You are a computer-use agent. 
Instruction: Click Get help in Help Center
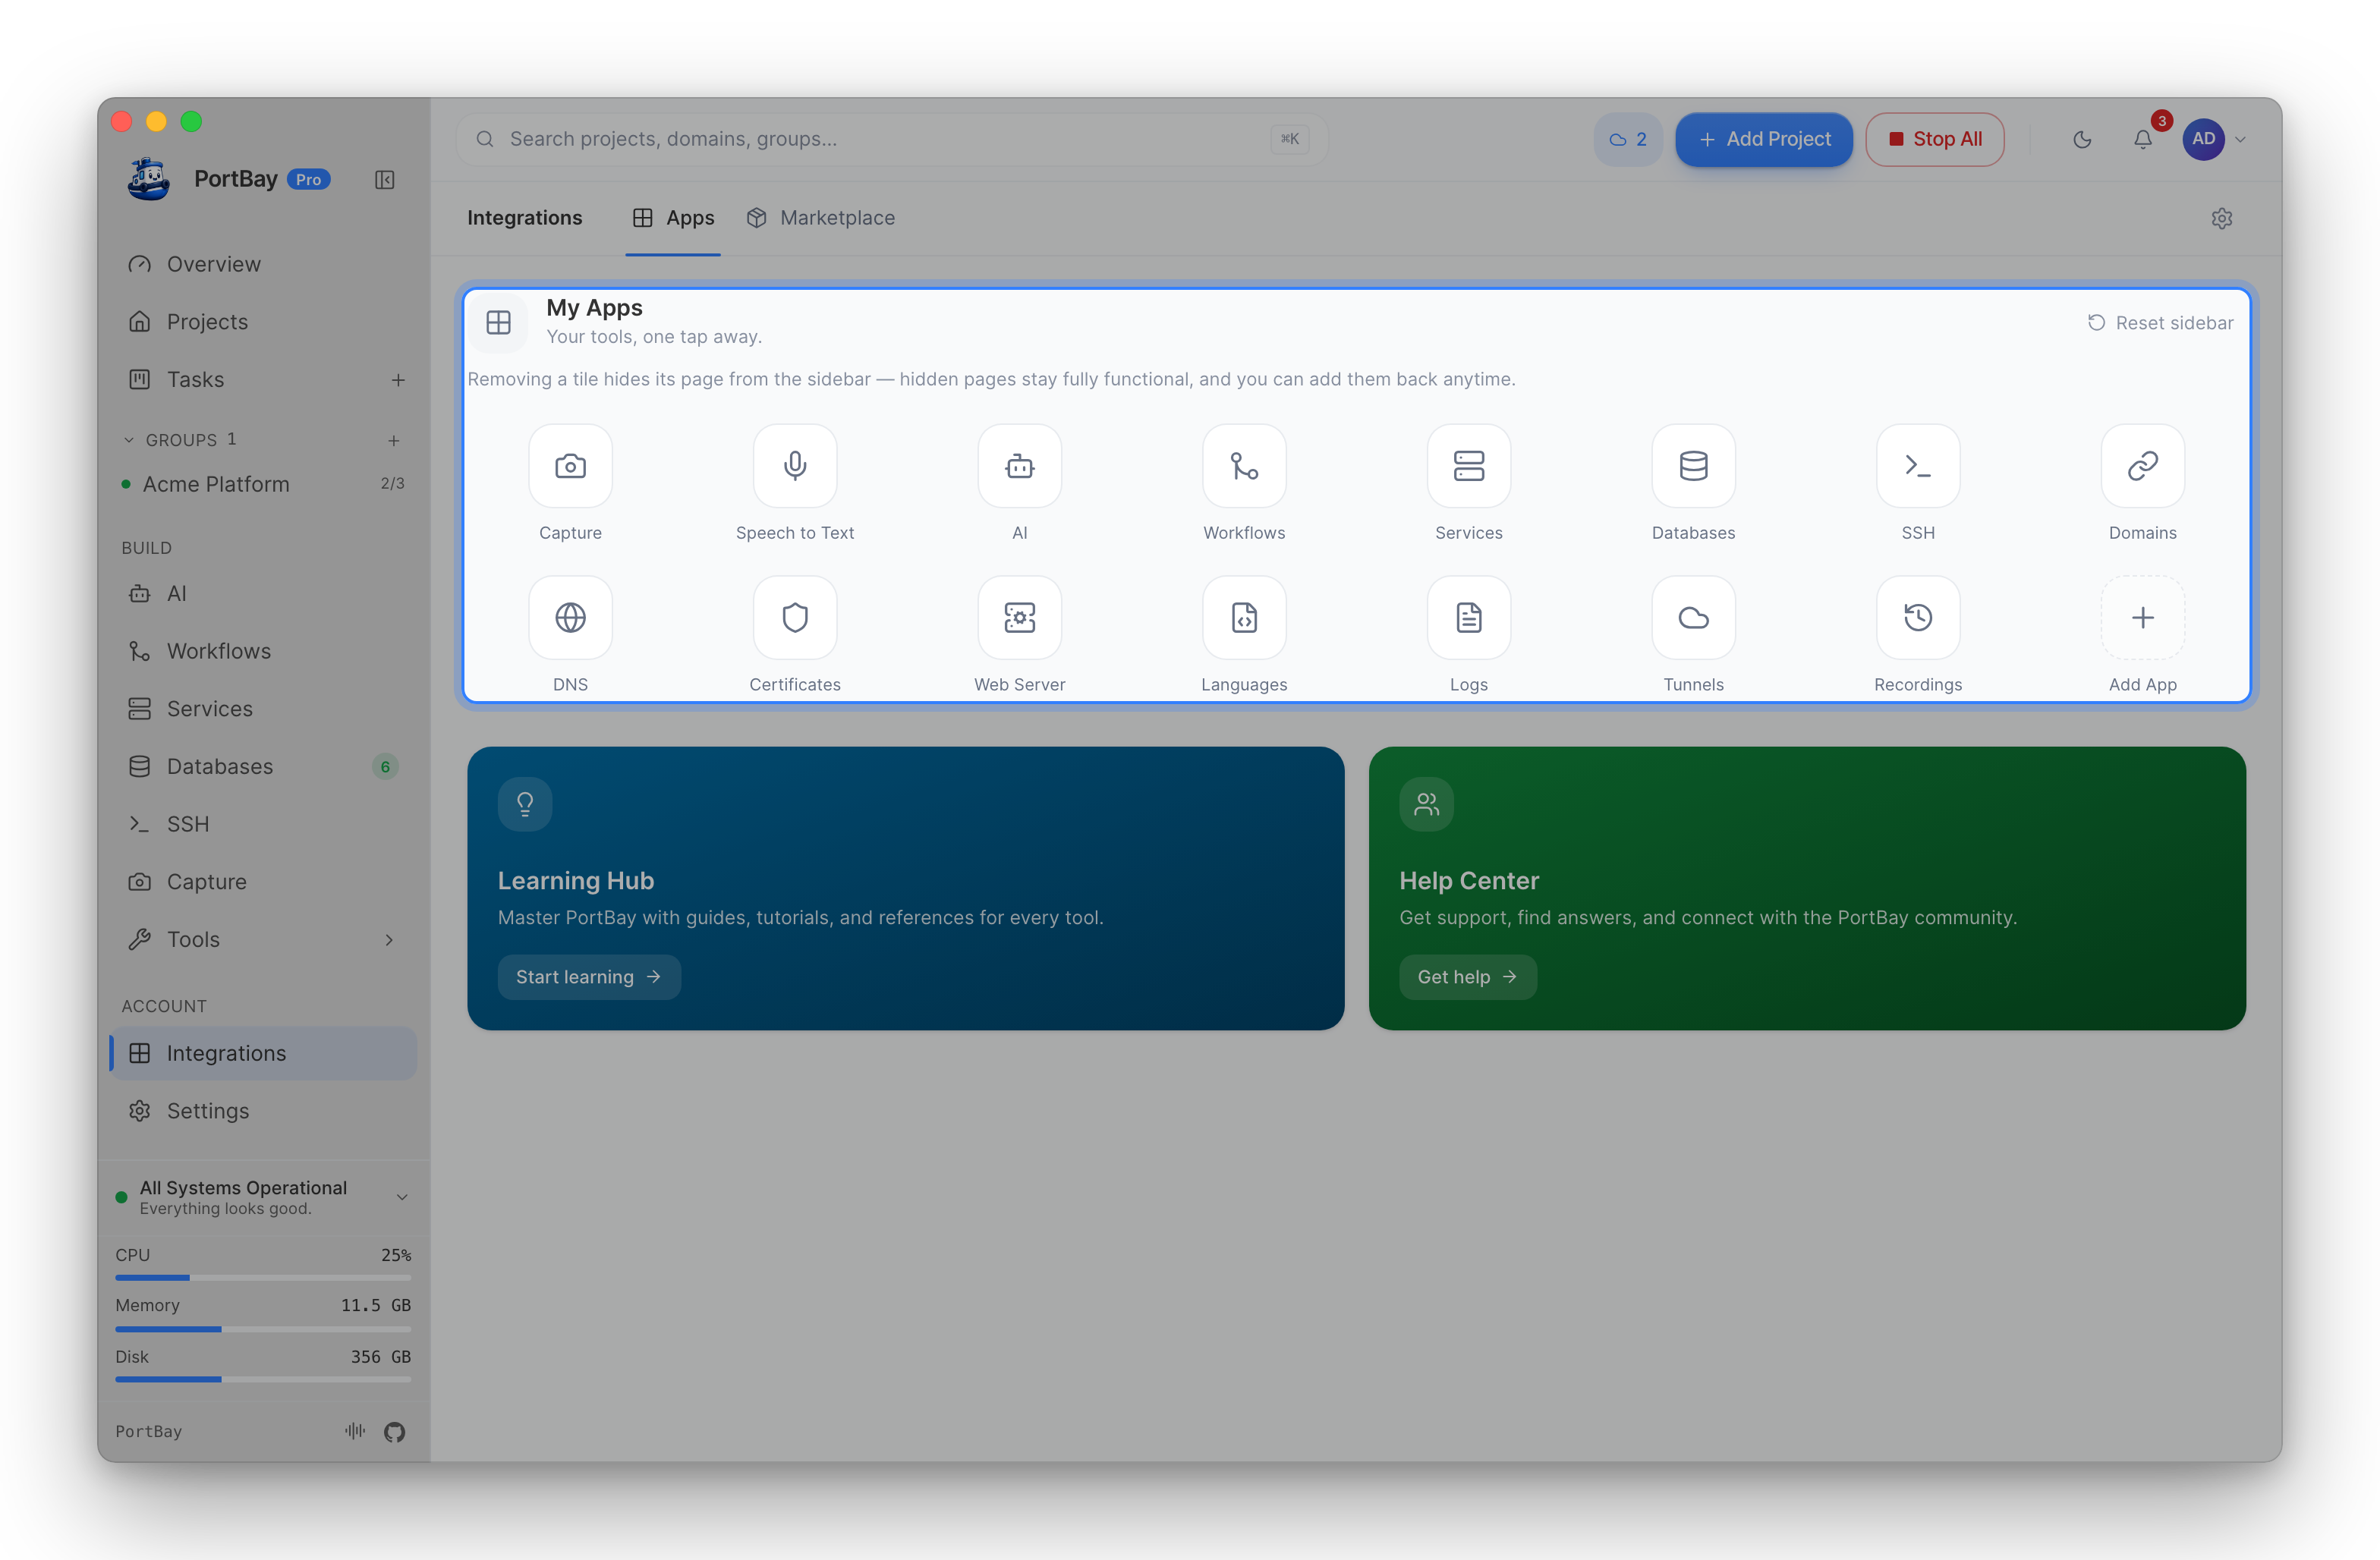(1467, 977)
